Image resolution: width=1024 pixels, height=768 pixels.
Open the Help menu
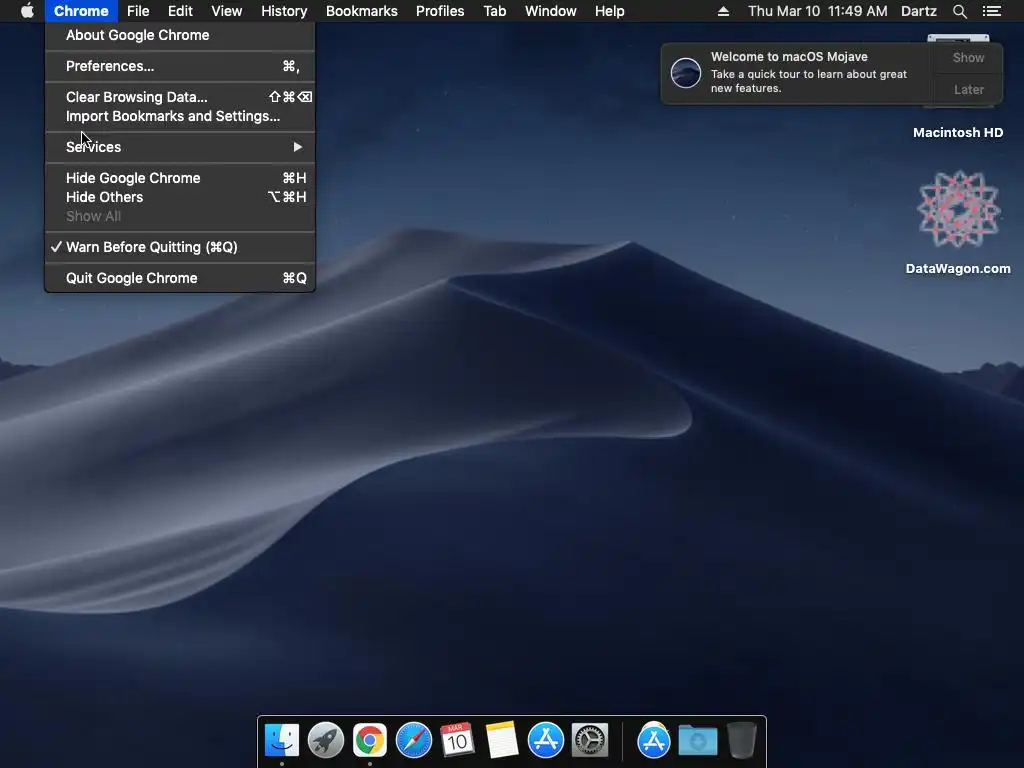click(609, 11)
